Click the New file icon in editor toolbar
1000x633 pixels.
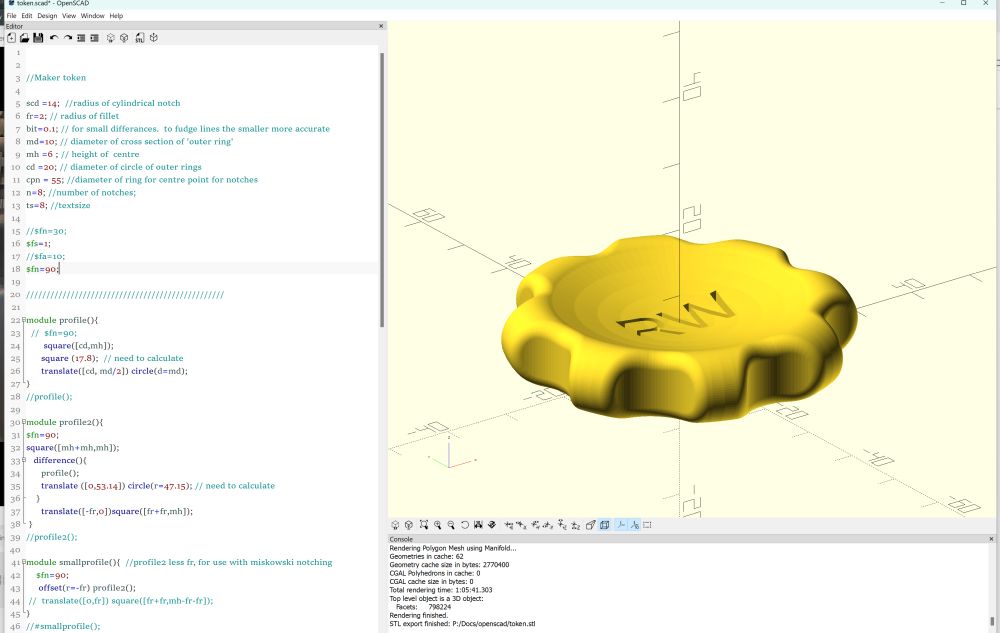coord(11,38)
